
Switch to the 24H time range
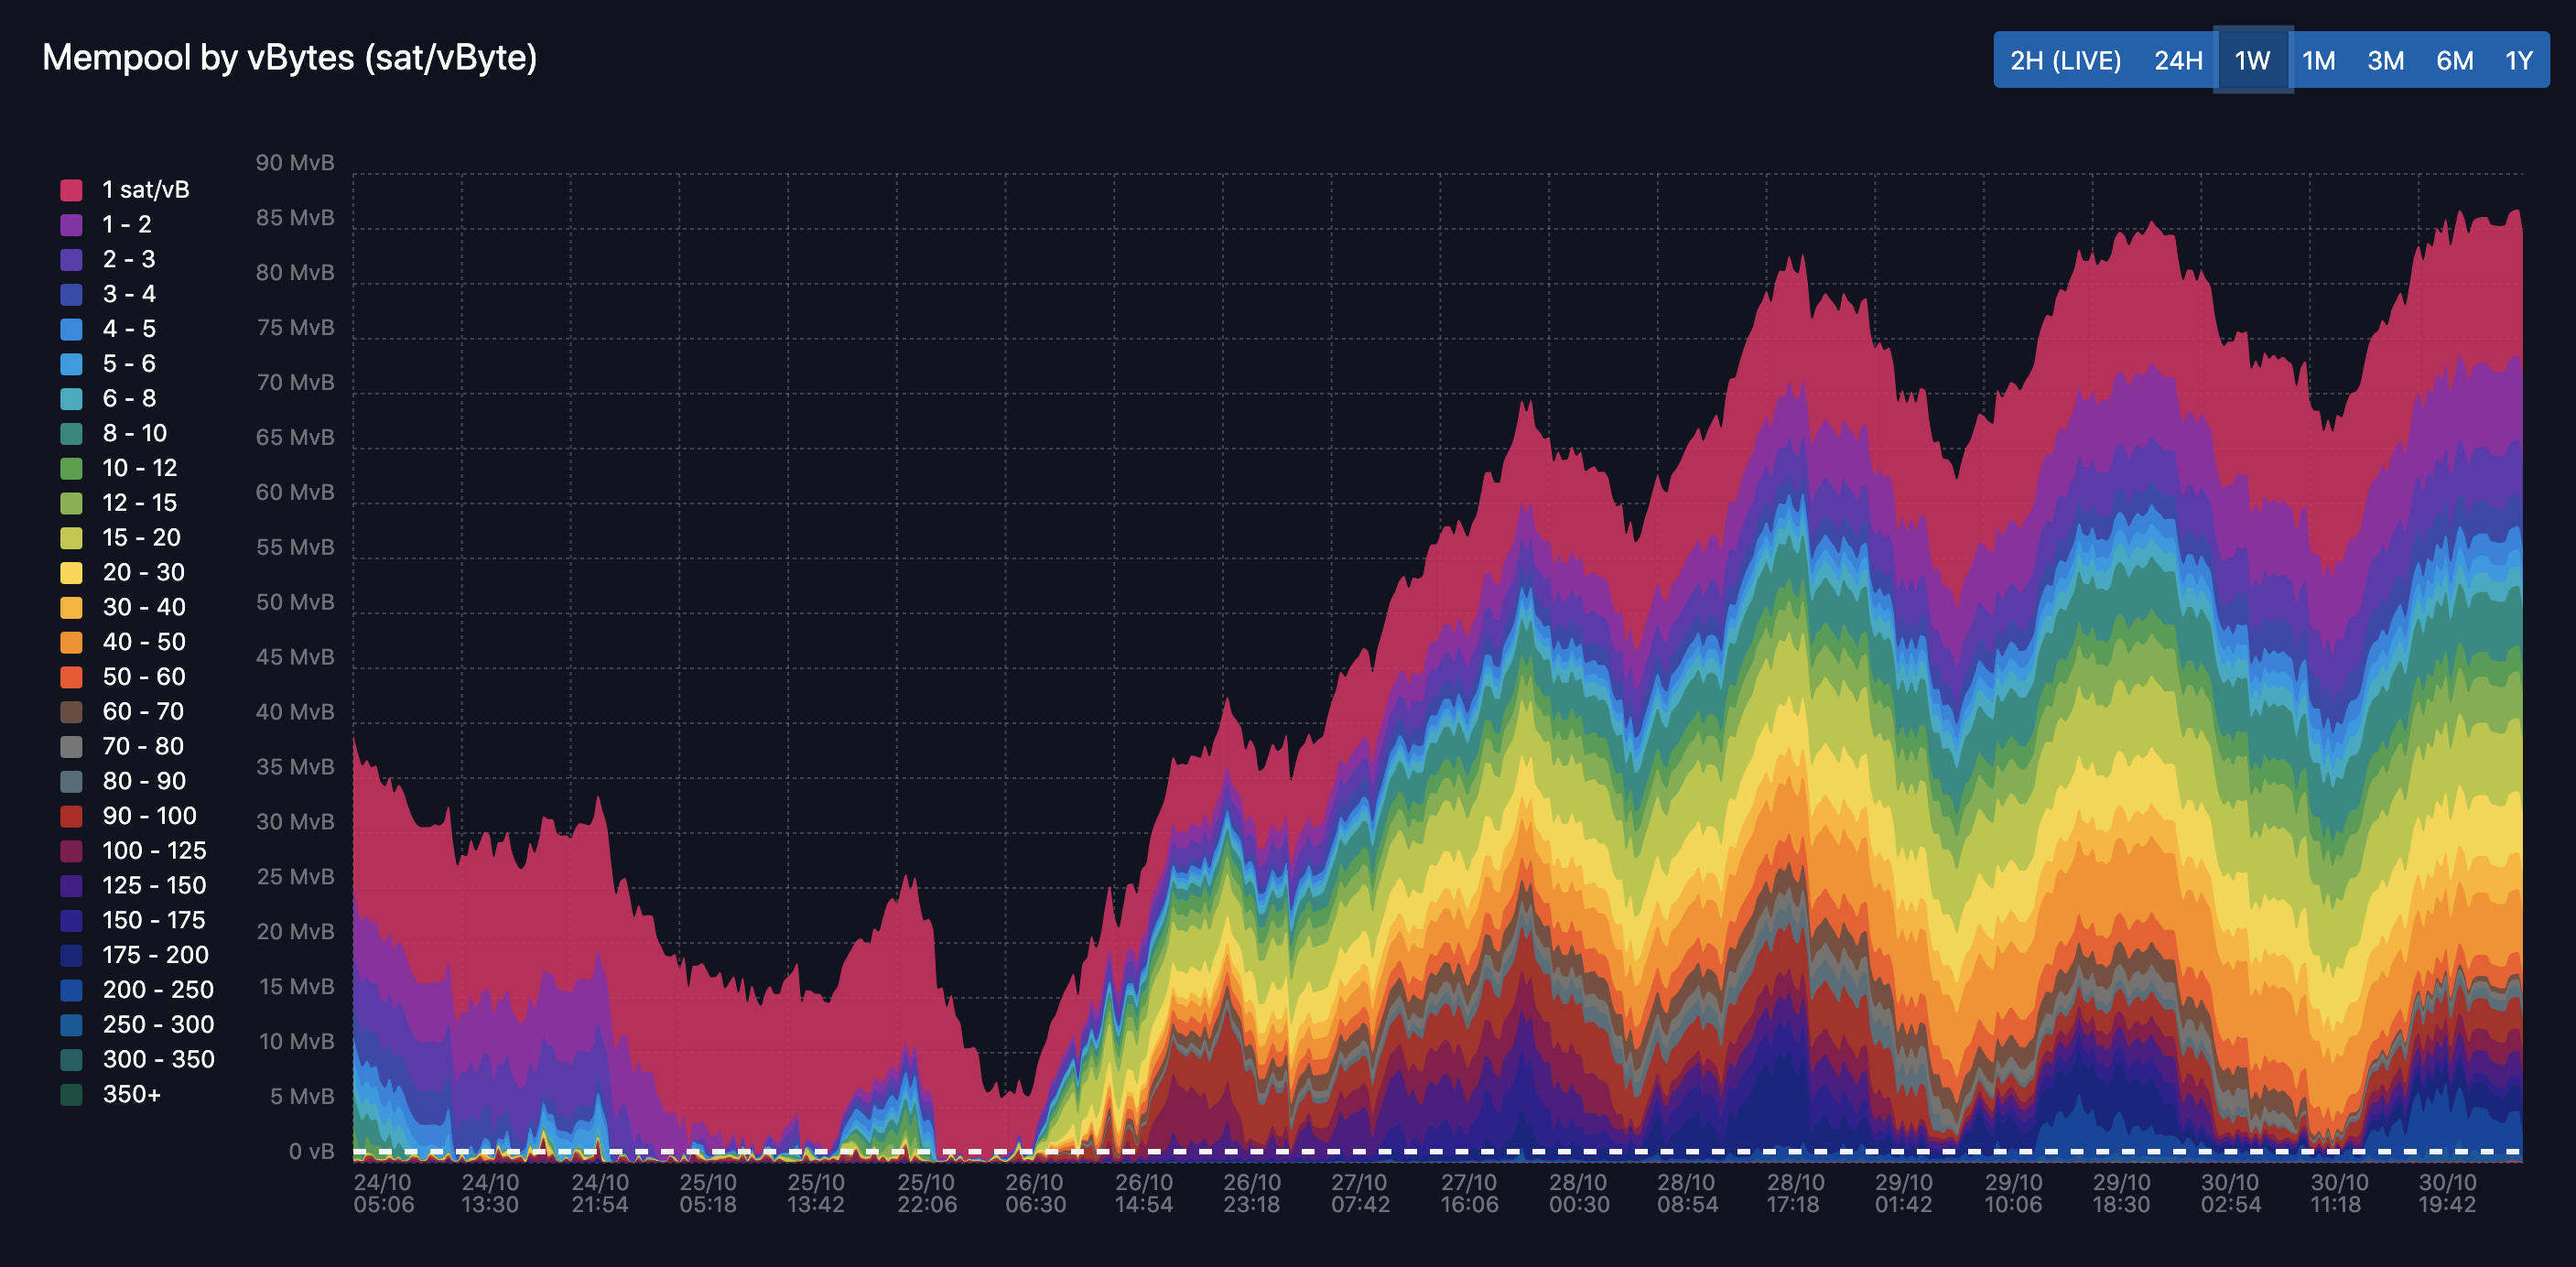point(2178,60)
